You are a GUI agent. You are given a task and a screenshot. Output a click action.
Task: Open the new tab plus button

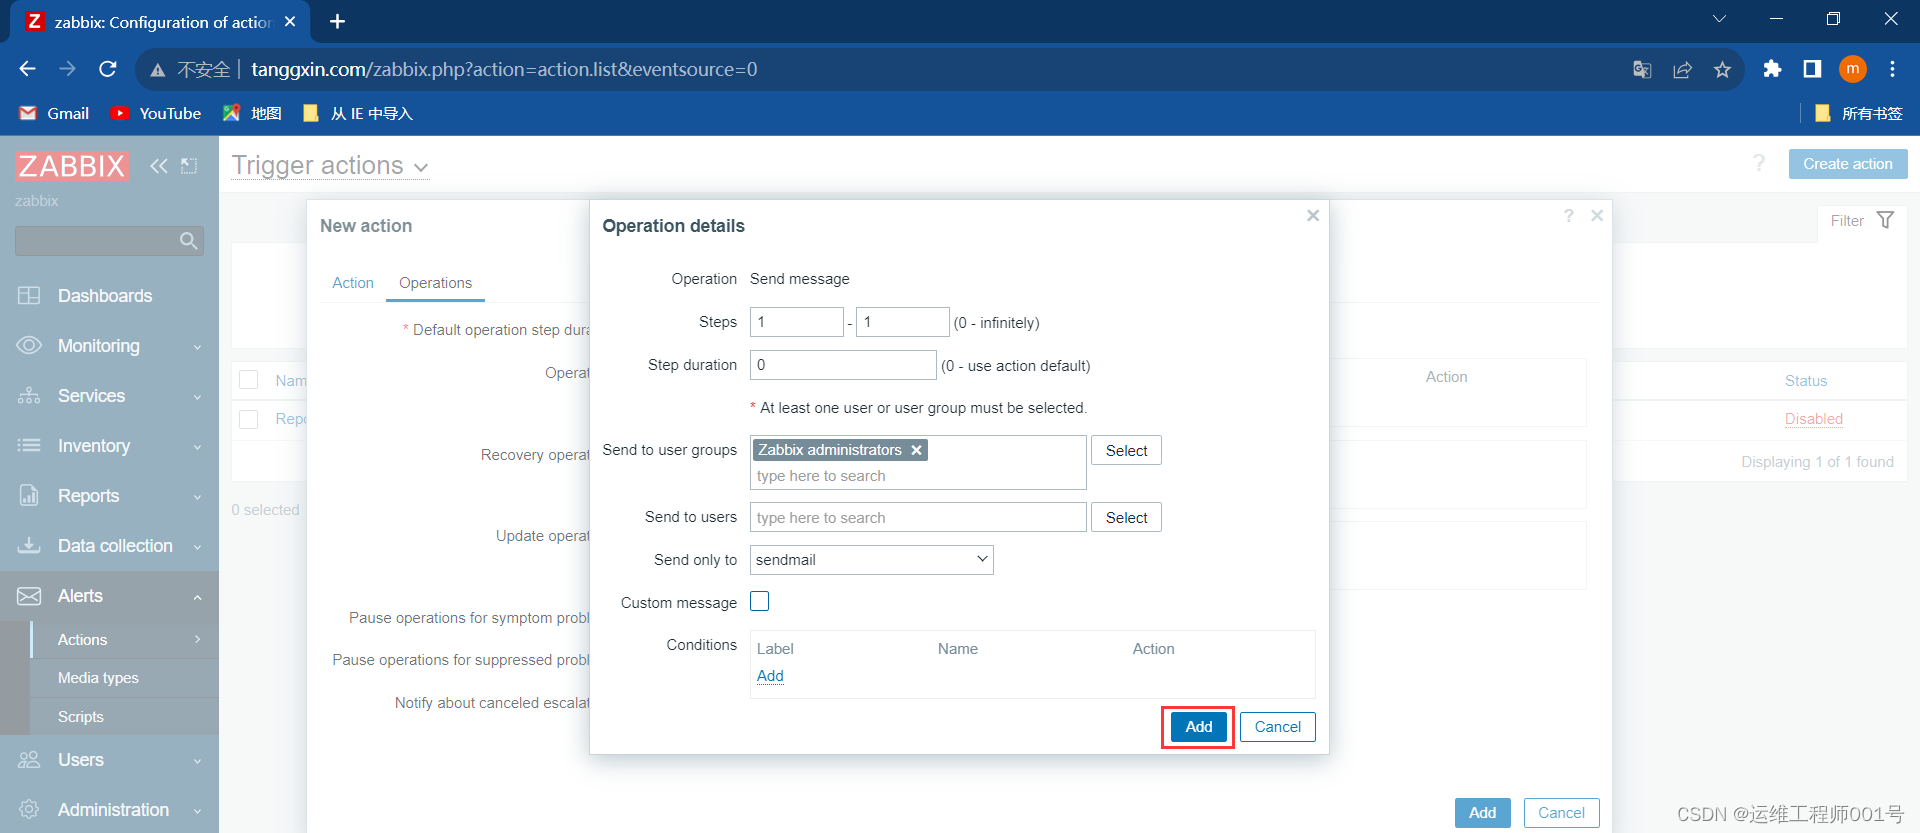pos(338,21)
